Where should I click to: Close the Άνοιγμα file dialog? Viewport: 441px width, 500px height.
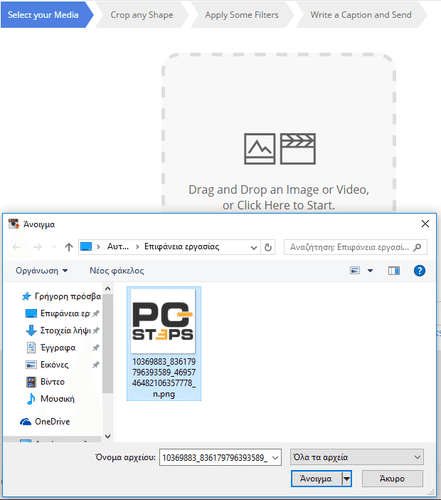pos(425,224)
